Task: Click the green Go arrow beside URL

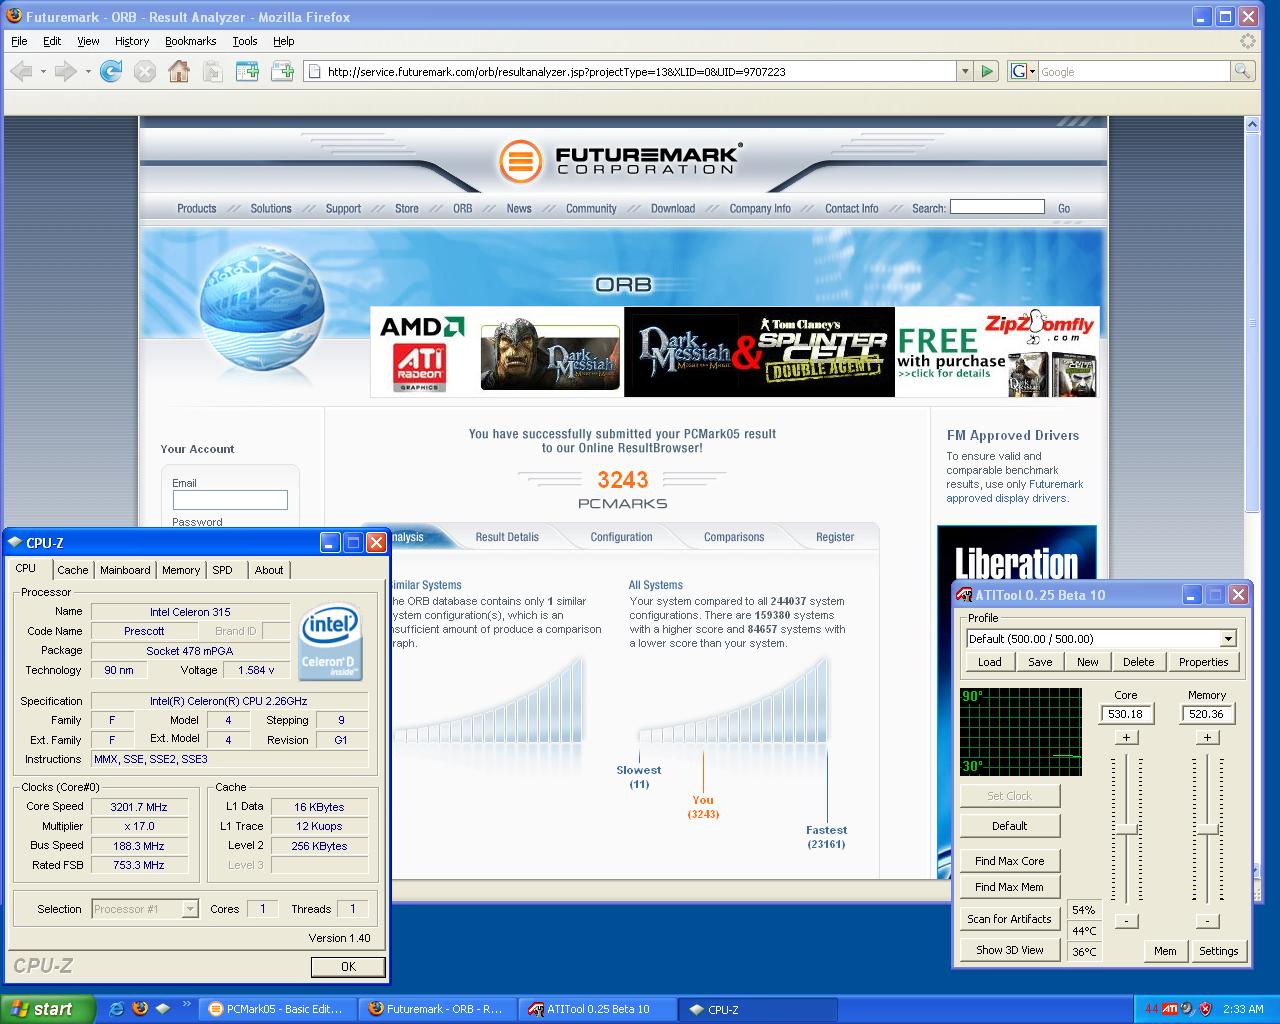Action: tap(987, 71)
